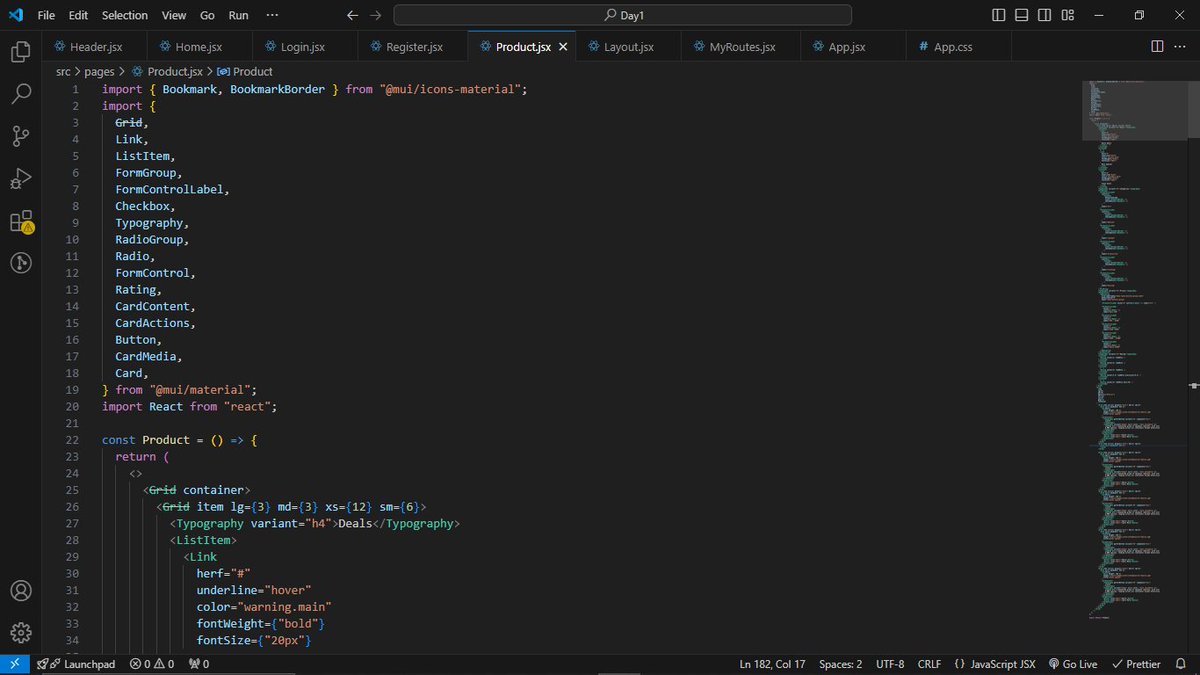1200x675 pixels.
Task: Open the Explorer view in activity bar
Action: (21, 52)
